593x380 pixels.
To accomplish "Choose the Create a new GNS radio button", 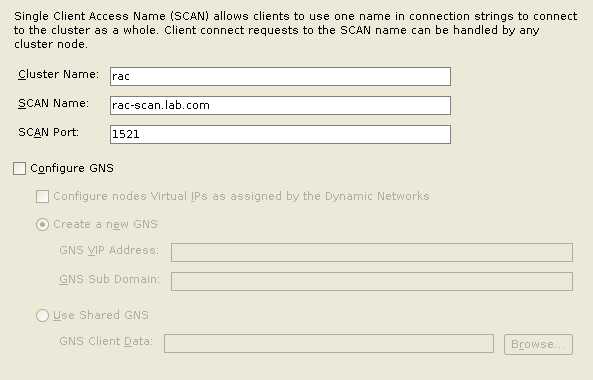I will pyautogui.click(x=42, y=225).
